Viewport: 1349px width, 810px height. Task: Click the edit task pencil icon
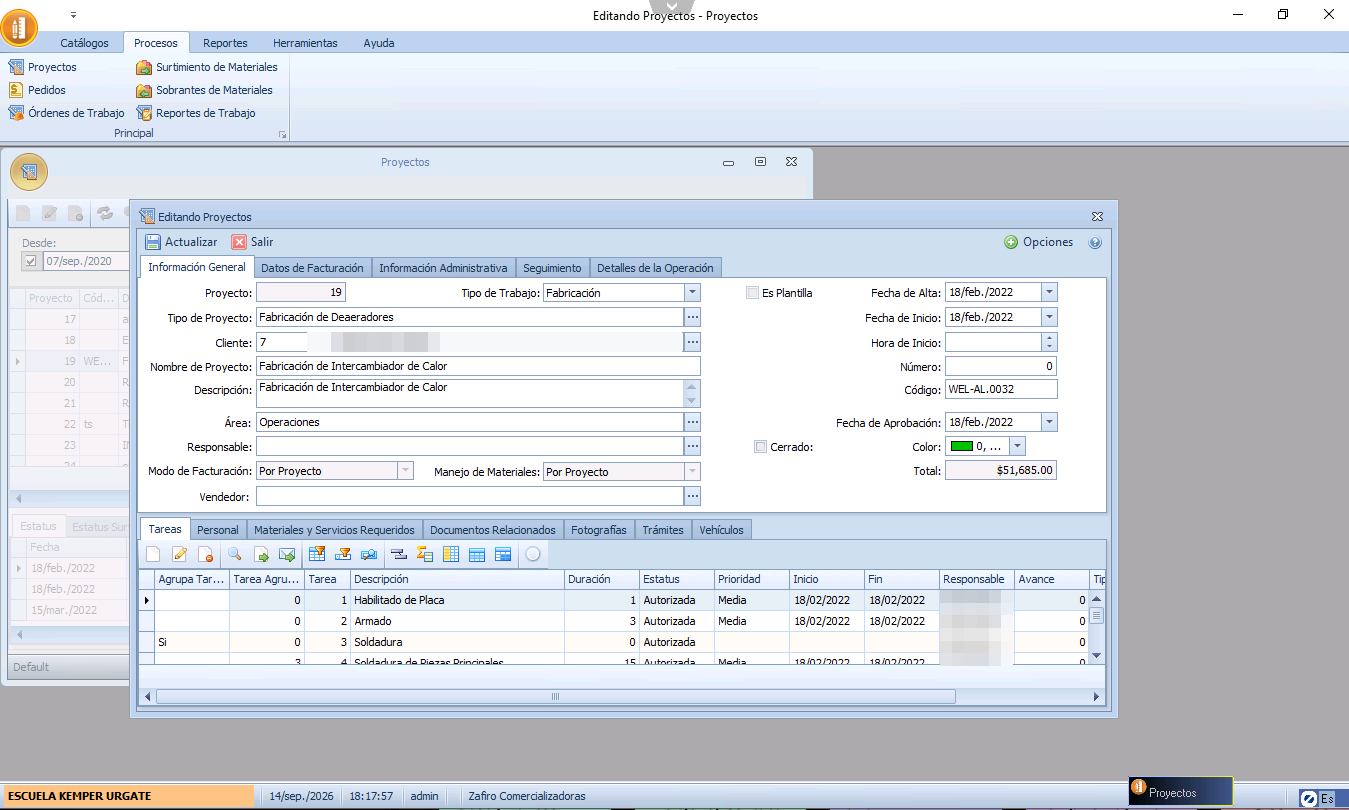point(180,554)
